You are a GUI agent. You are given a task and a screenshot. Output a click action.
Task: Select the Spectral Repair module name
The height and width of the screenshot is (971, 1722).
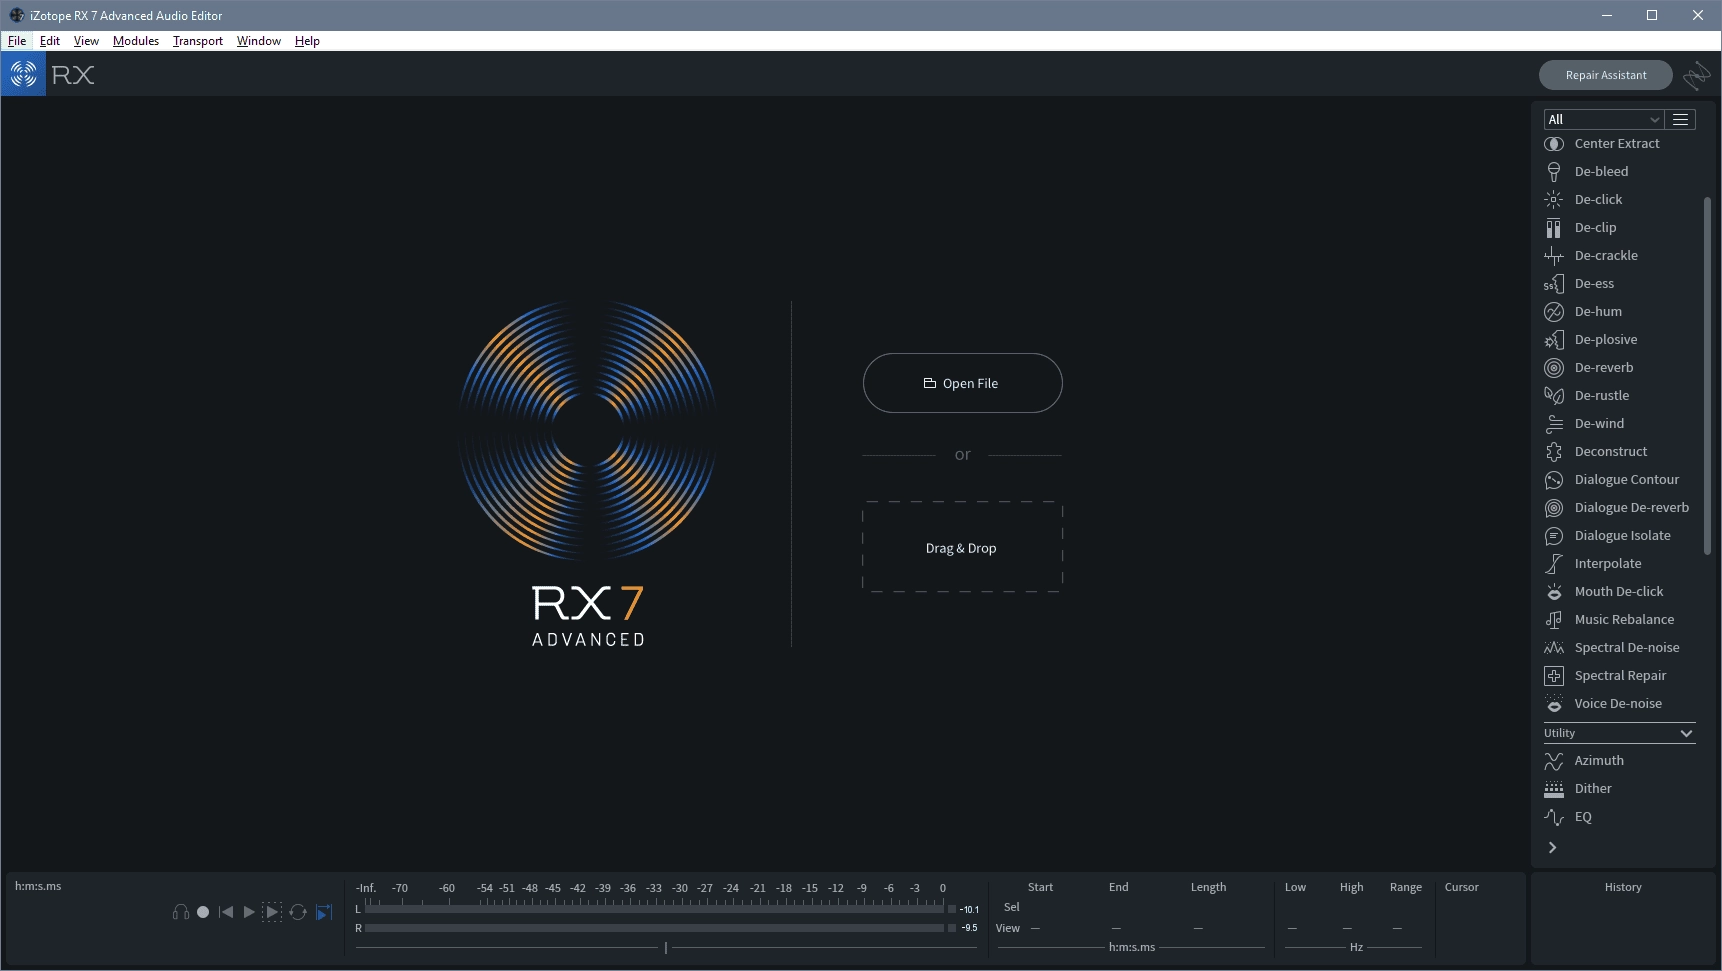(1620, 676)
